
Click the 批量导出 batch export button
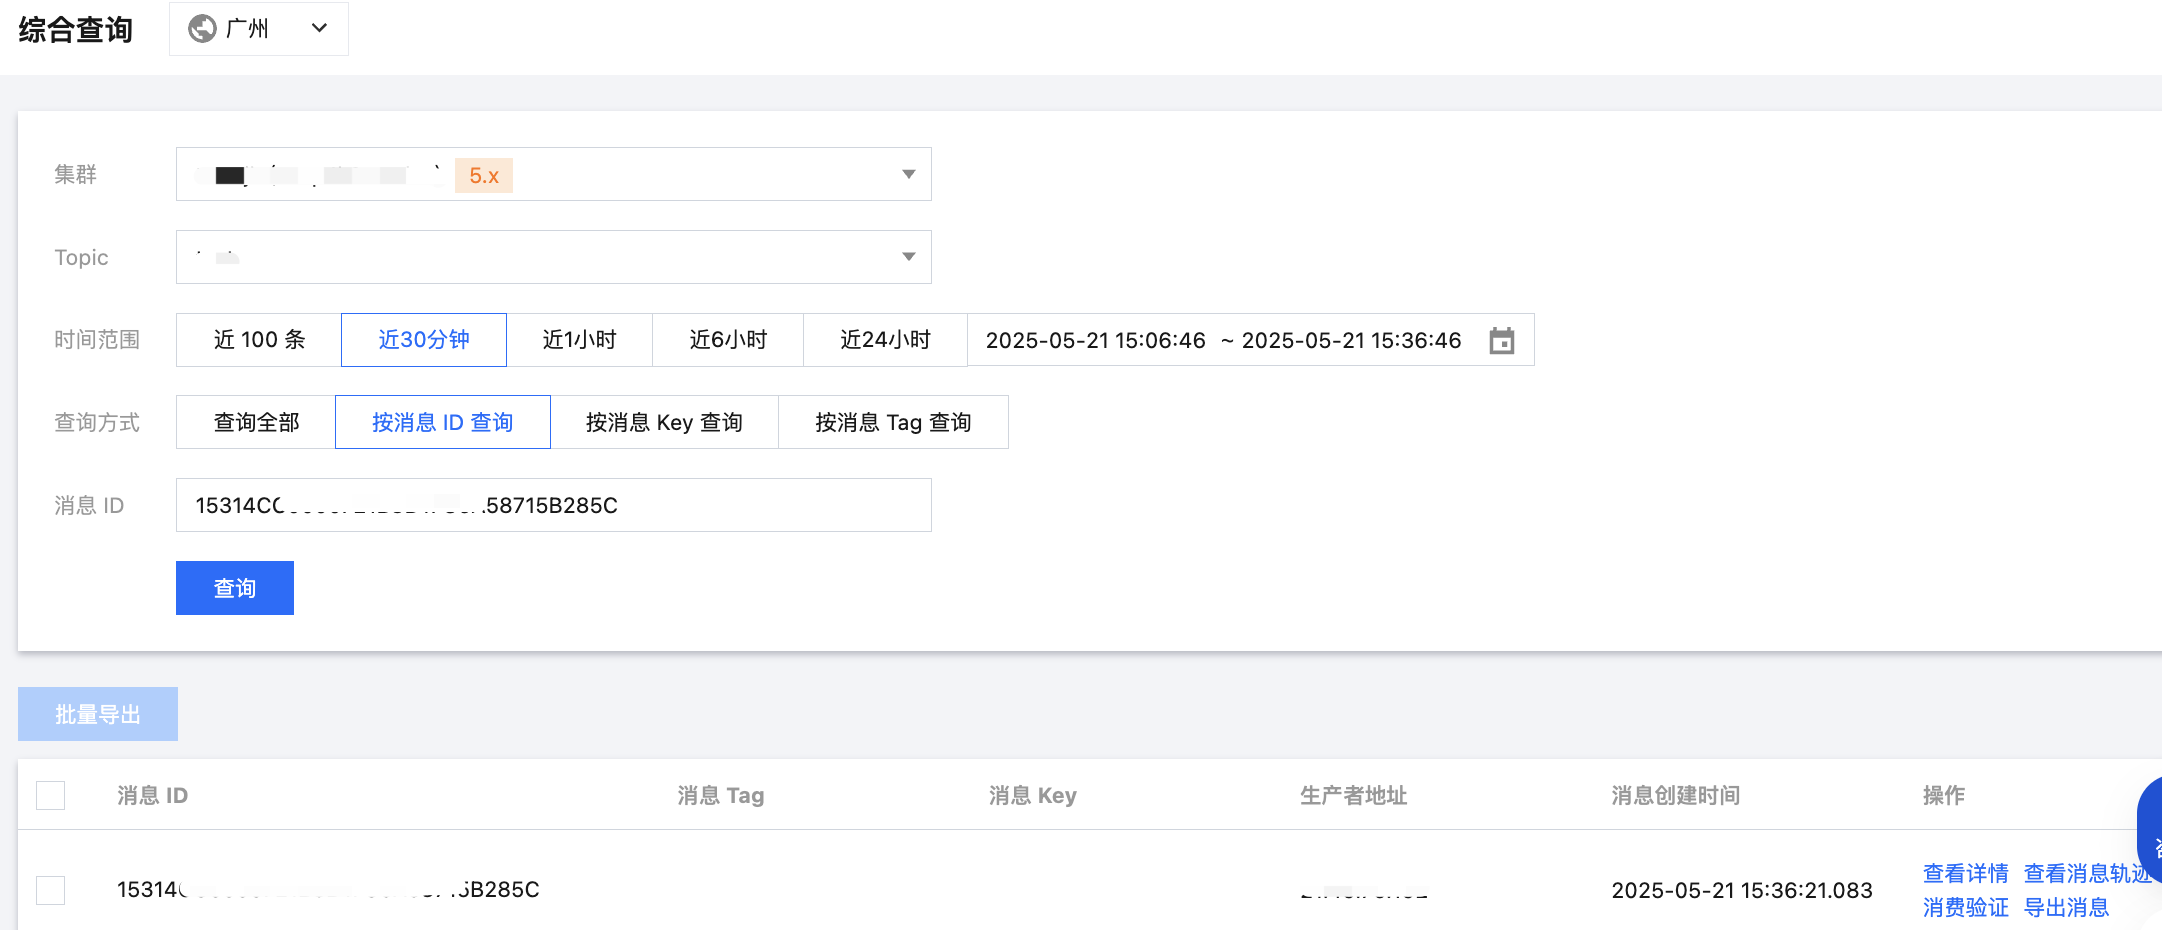97,713
